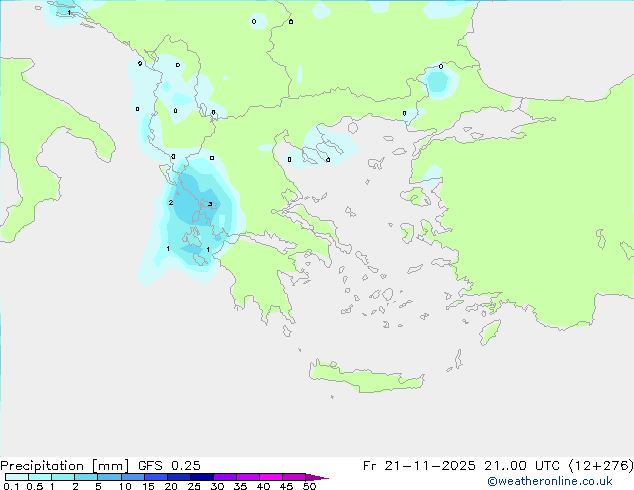Screen dimensions: 634x490
Task: Click the 40–45 mm magenta legend swatch
Action: [x=271, y=477]
